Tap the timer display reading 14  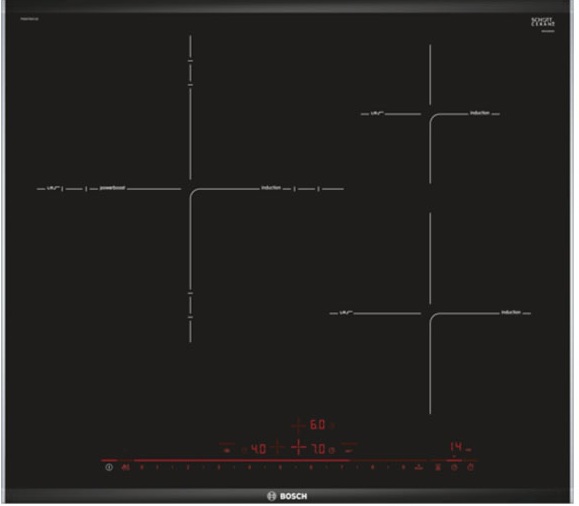(x=456, y=446)
